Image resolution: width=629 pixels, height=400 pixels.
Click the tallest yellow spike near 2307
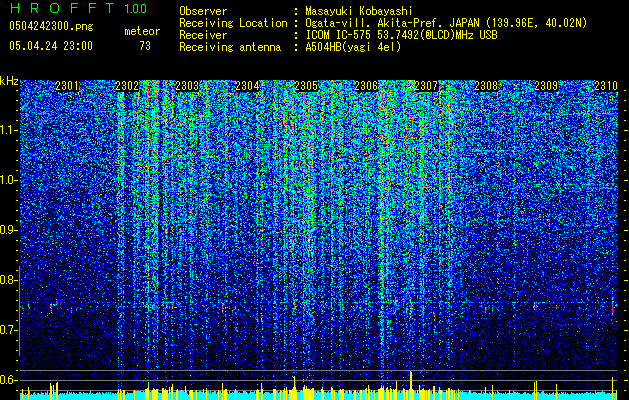(411, 386)
